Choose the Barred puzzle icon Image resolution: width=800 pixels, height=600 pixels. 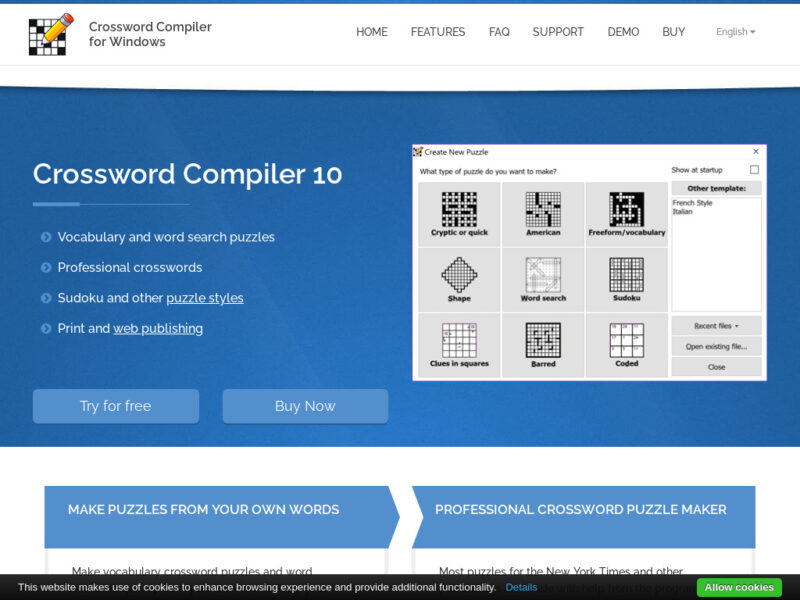click(x=543, y=340)
